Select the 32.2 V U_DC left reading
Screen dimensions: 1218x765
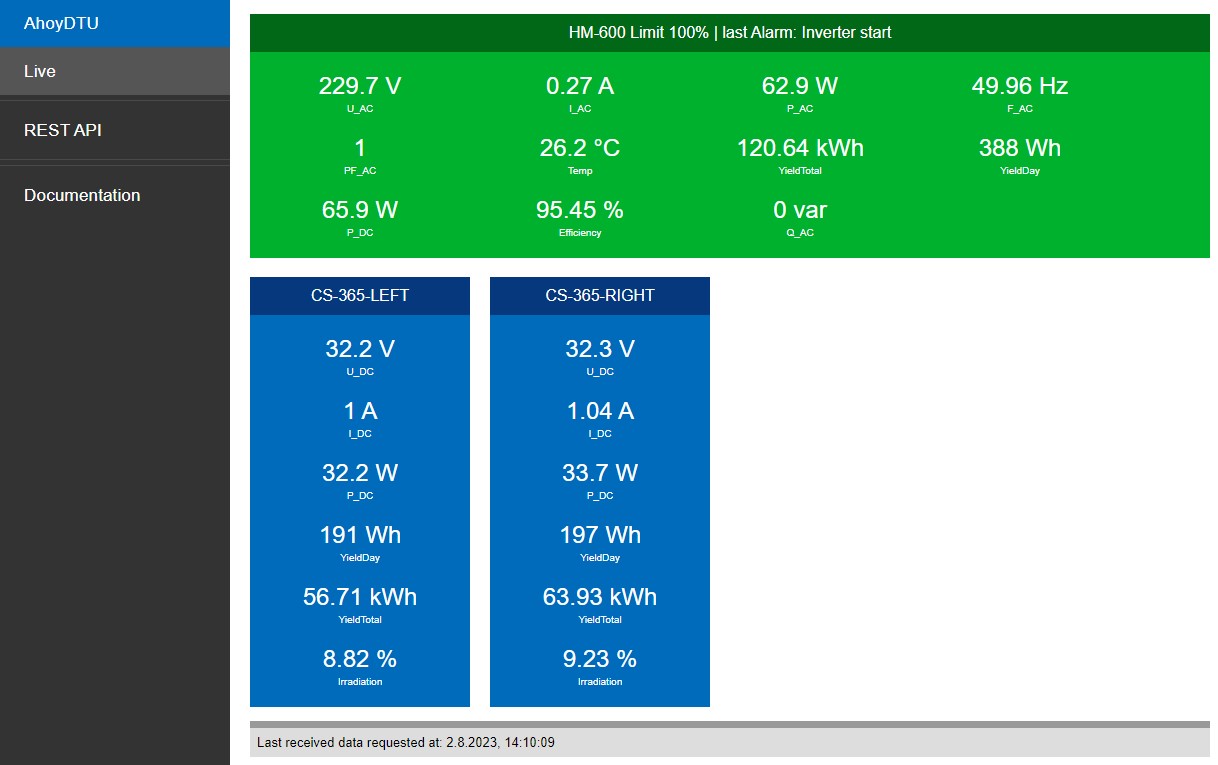[x=360, y=349]
